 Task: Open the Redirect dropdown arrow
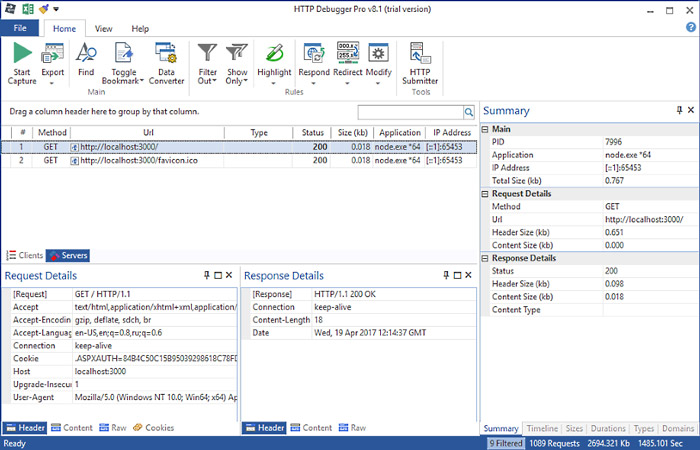pyautogui.click(x=347, y=83)
